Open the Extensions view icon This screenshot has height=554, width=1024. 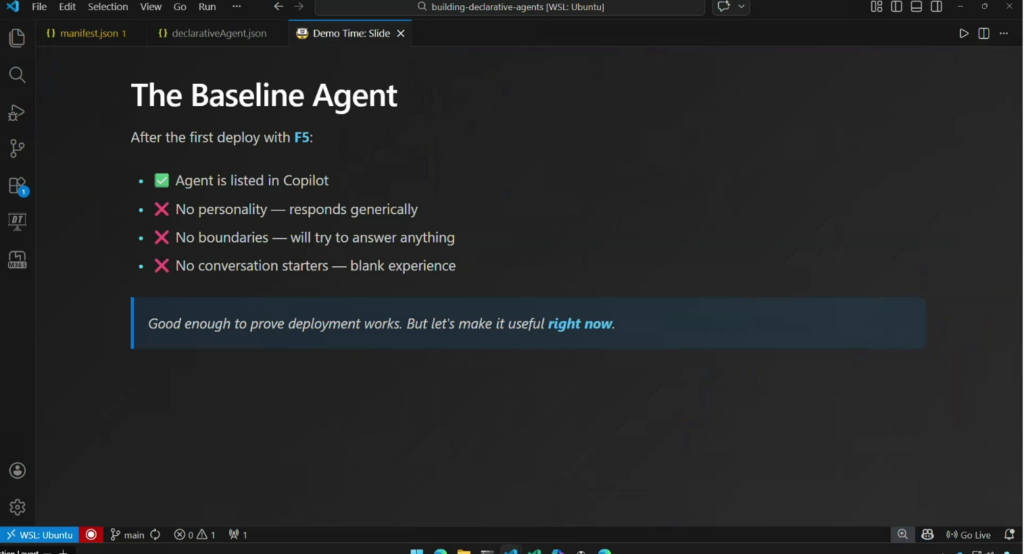click(17, 186)
